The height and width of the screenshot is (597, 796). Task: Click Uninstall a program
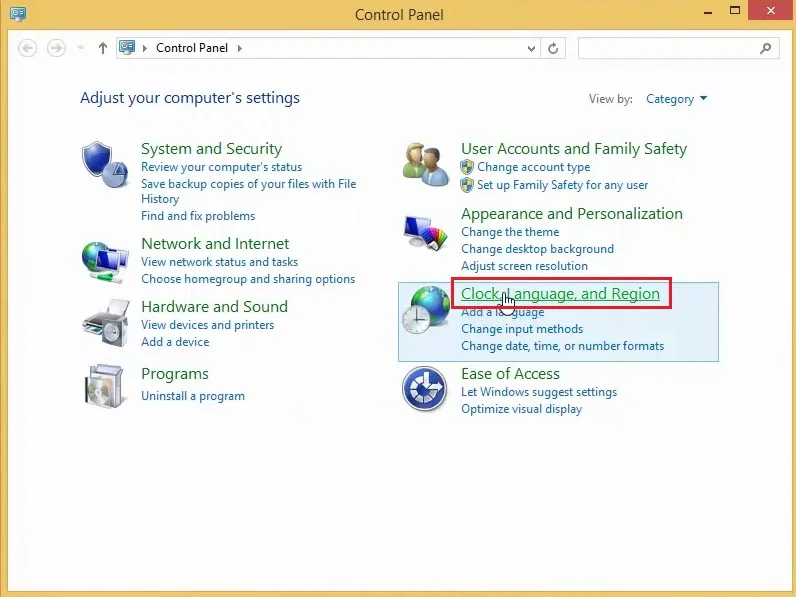click(193, 396)
